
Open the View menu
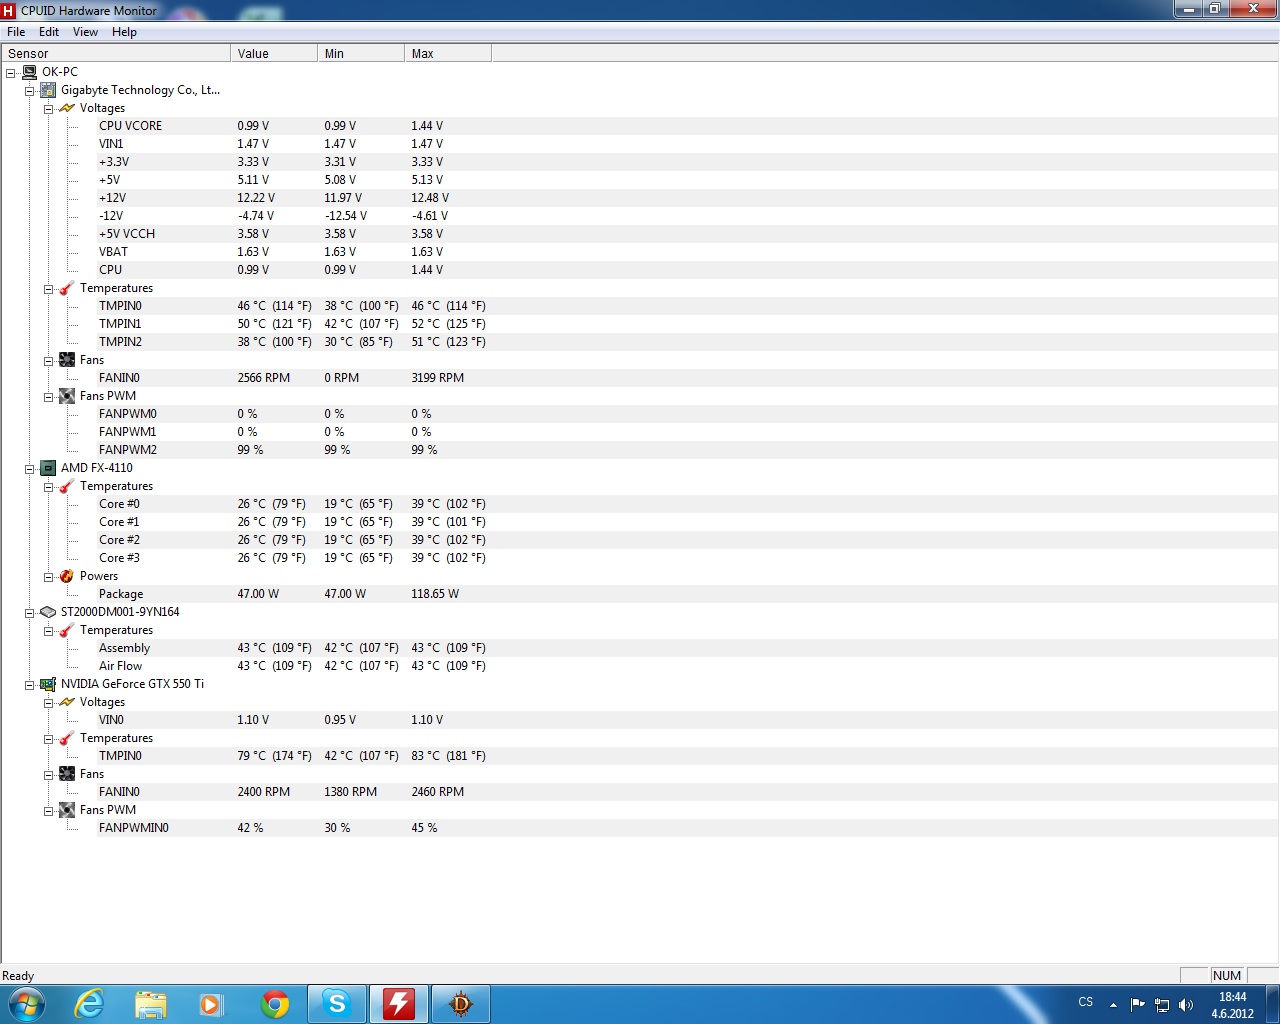click(85, 32)
